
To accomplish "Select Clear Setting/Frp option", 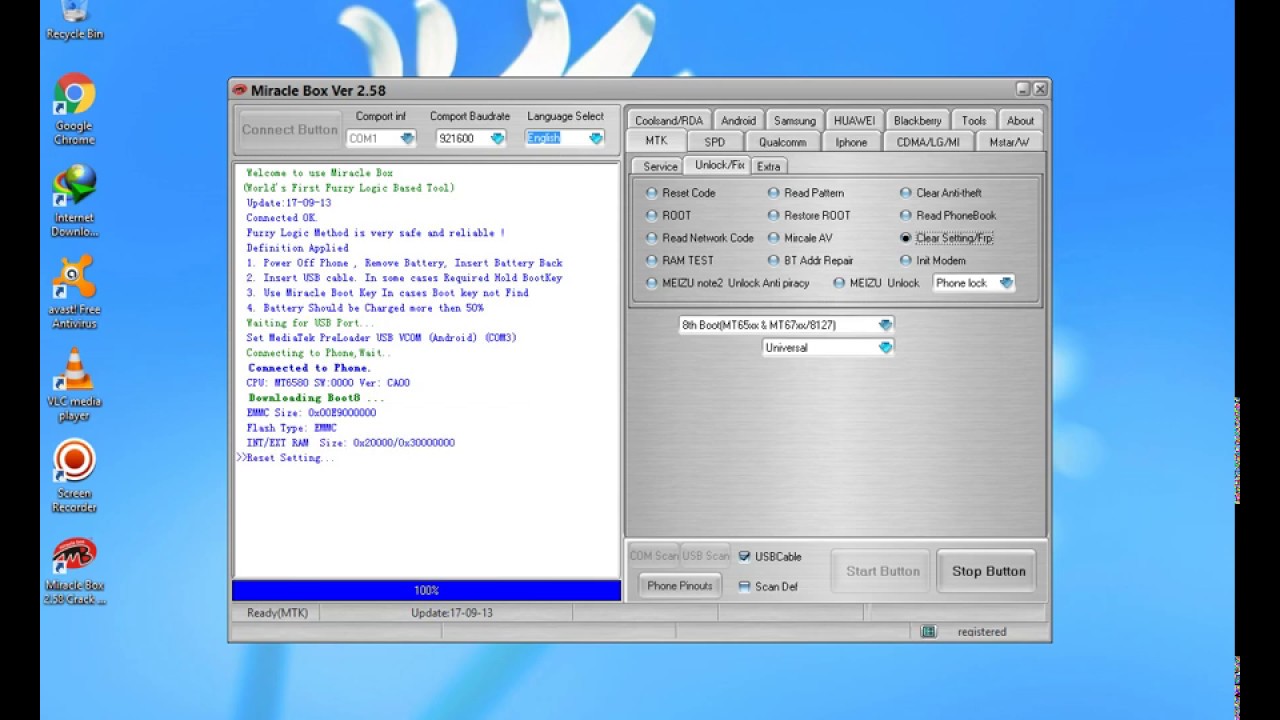I will 947,238.
